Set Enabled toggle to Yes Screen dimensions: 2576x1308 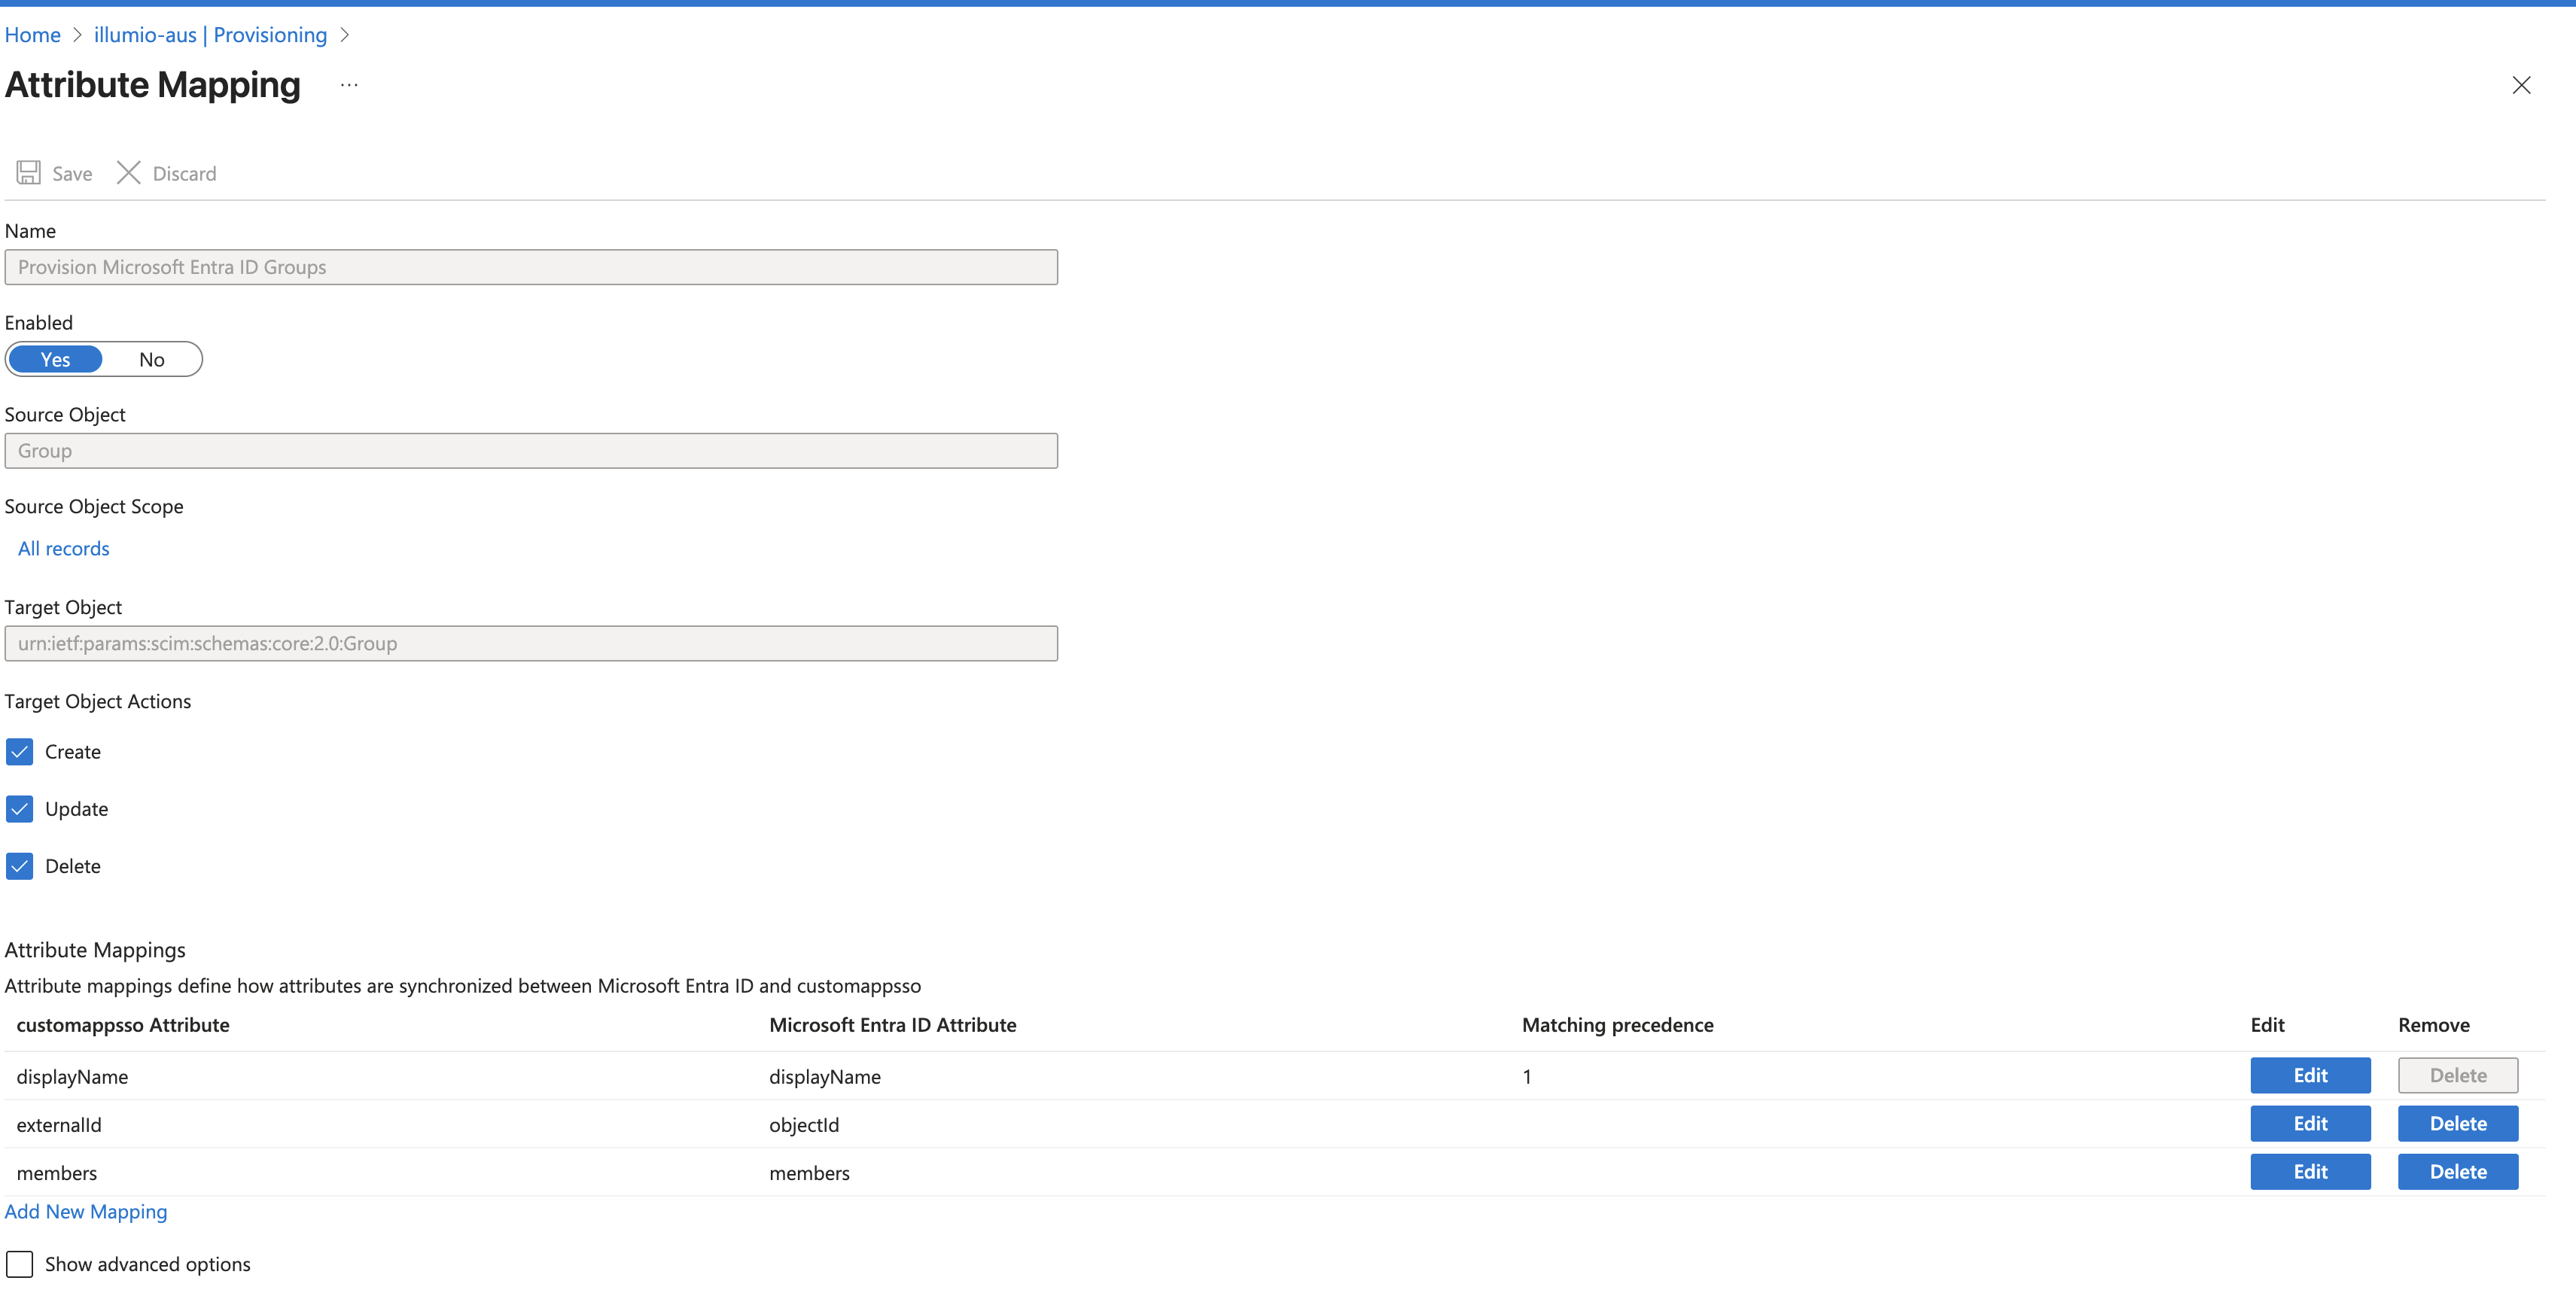(56, 359)
